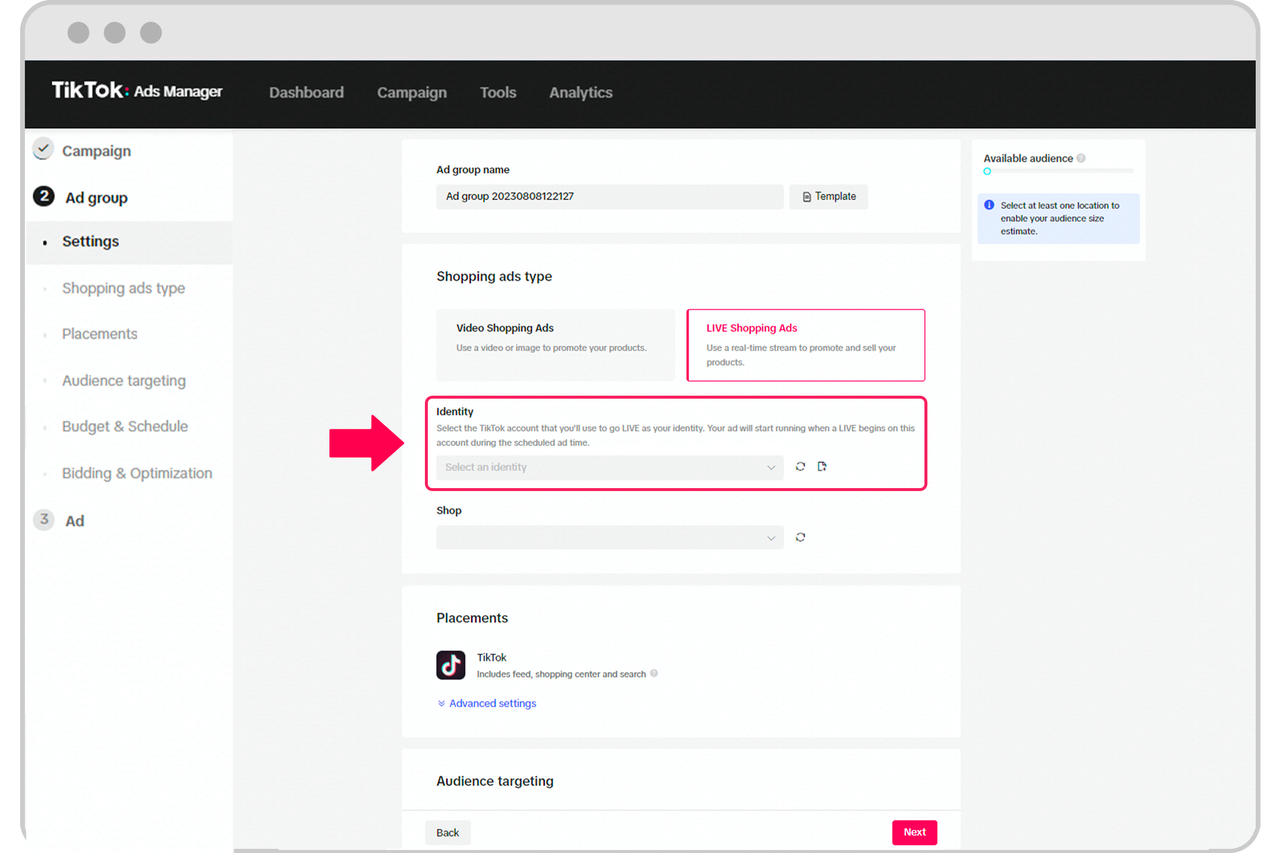Open the Analytics menu
Image resolution: width=1280 pixels, height=853 pixels.
coord(580,92)
